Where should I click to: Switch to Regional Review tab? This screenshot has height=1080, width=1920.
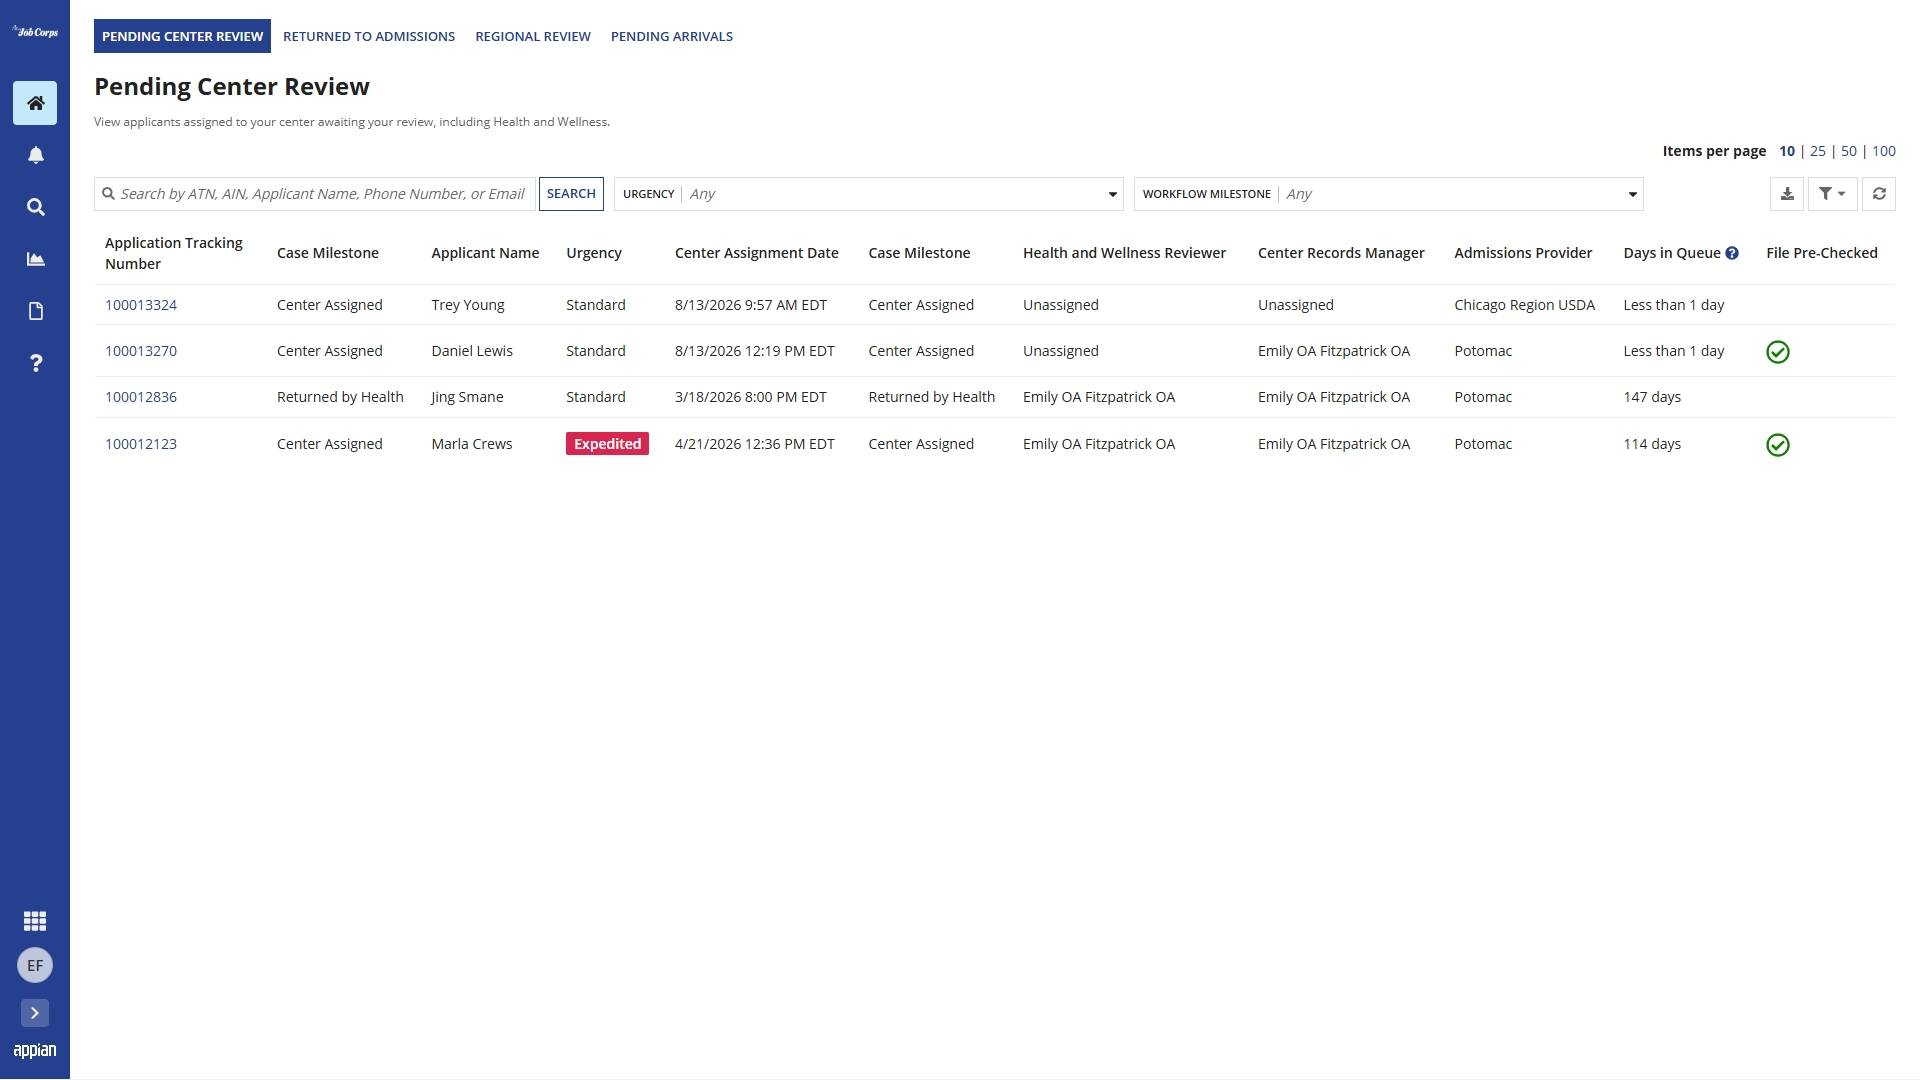533,36
